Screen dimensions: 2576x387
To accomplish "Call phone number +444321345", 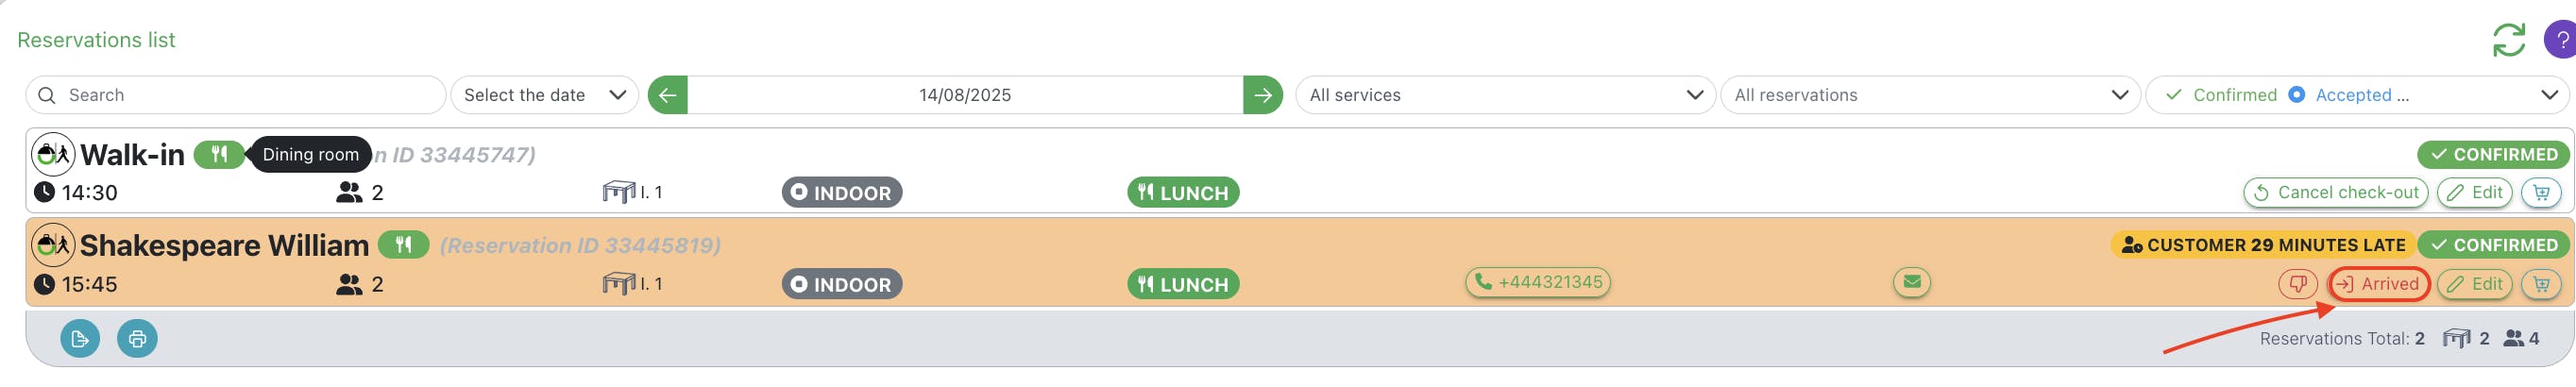I will point(1537,283).
